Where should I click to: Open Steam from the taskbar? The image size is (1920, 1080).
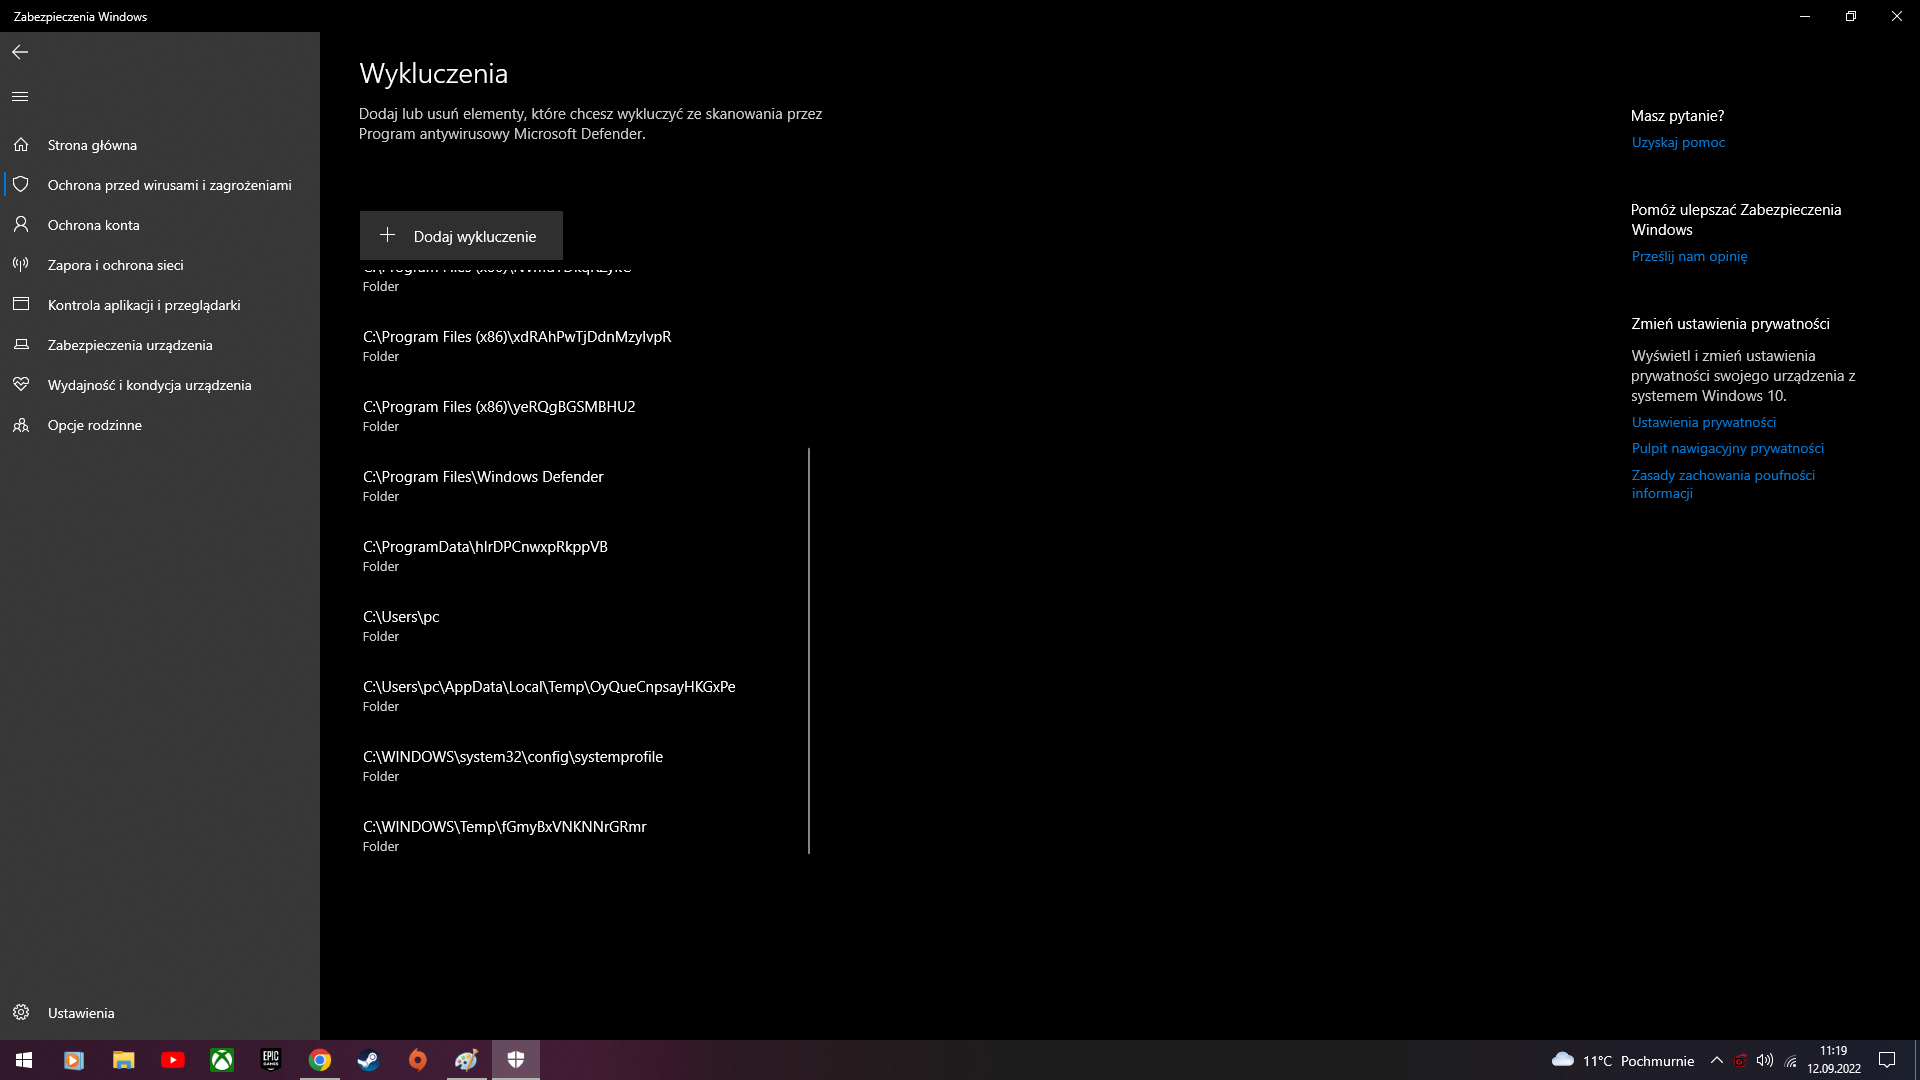[368, 1060]
